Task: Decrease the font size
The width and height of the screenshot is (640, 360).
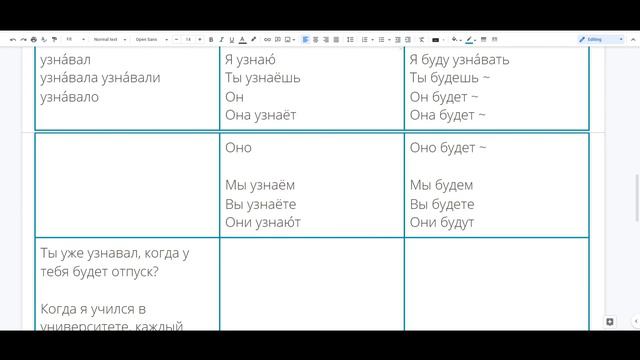Action: point(176,40)
